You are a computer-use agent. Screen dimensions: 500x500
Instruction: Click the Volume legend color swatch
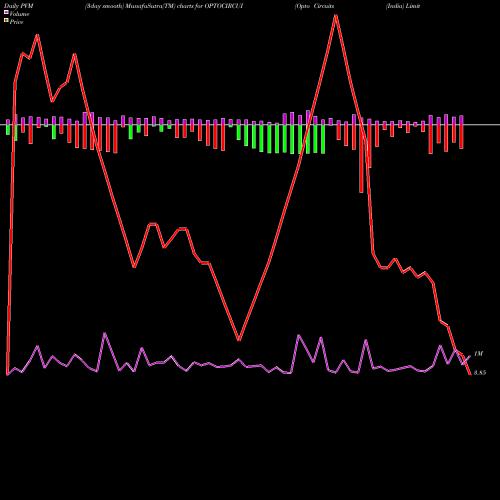click(x=6, y=13)
